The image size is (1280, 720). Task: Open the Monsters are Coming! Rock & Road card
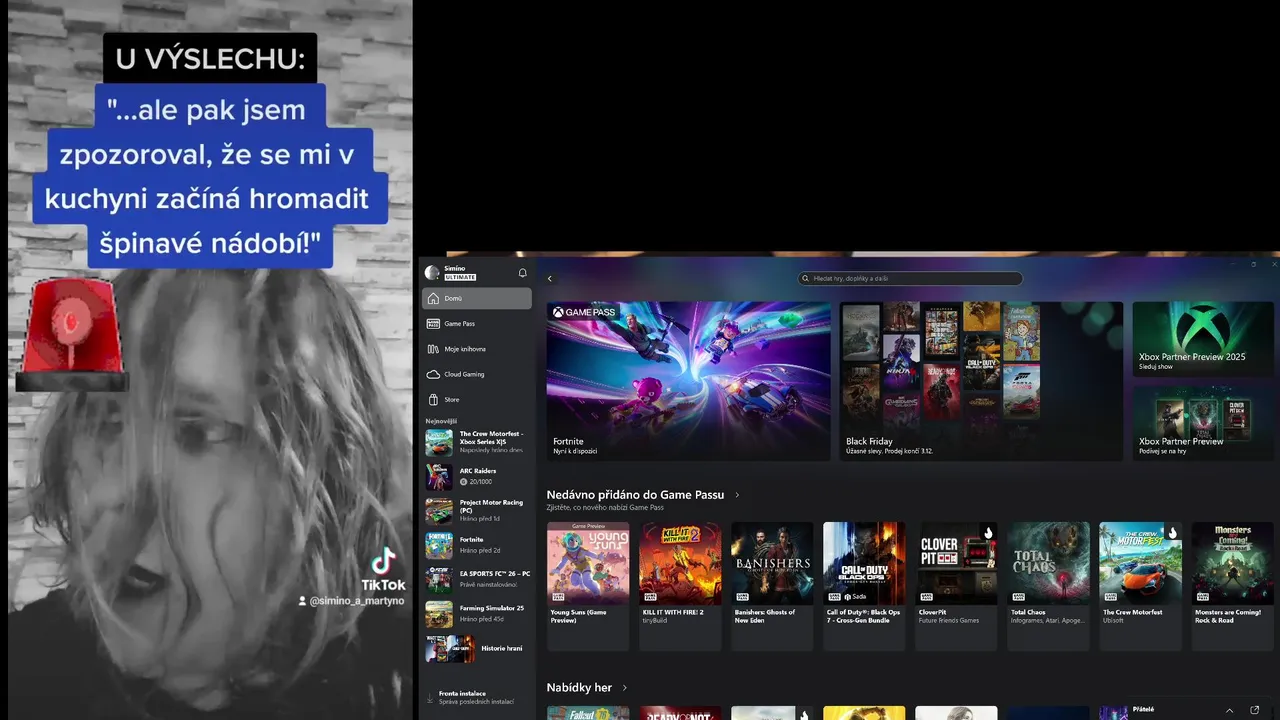(1232, 586)
